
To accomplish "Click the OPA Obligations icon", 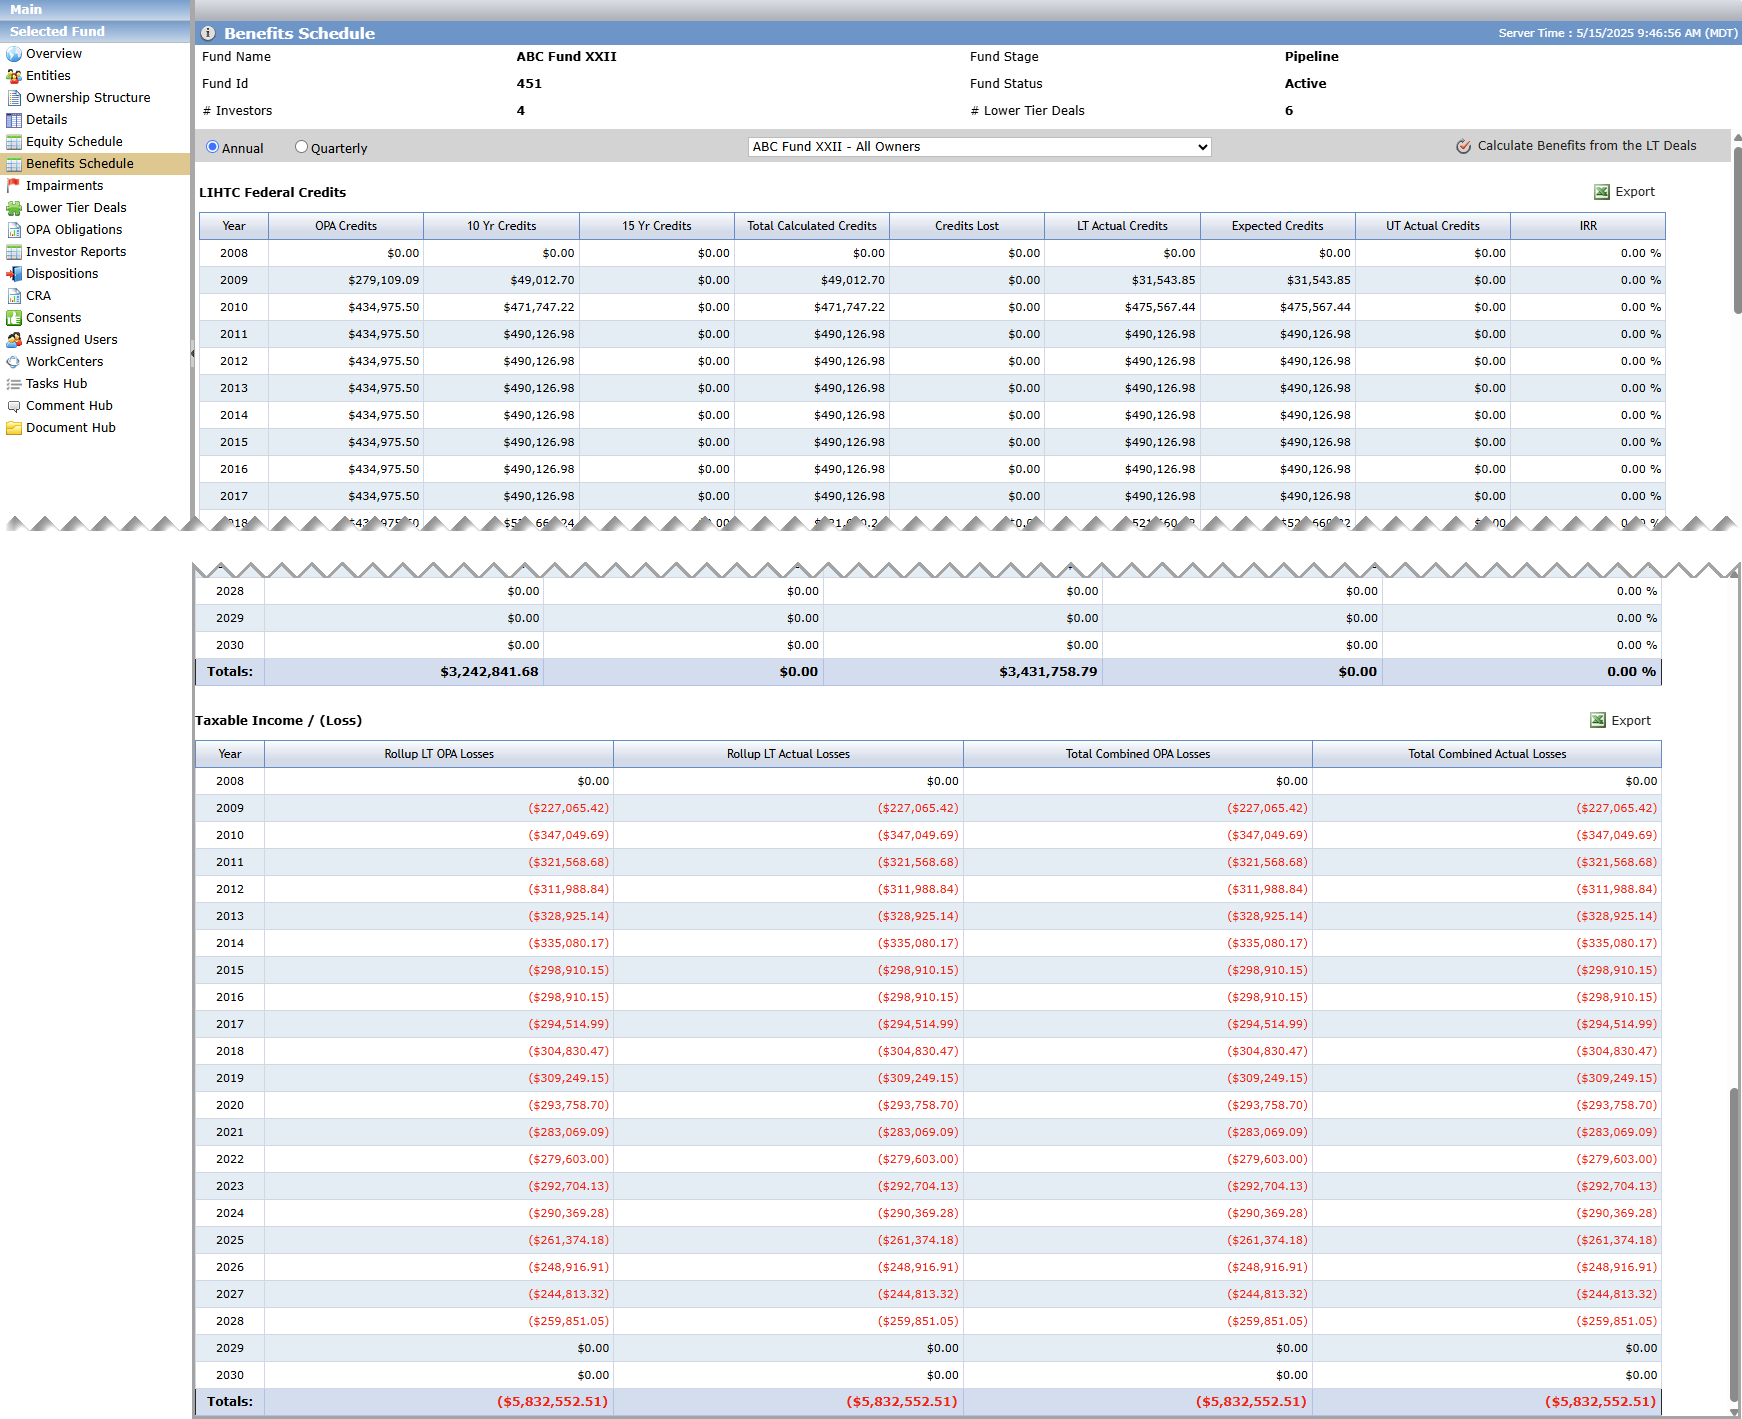I will click(14, 230).
